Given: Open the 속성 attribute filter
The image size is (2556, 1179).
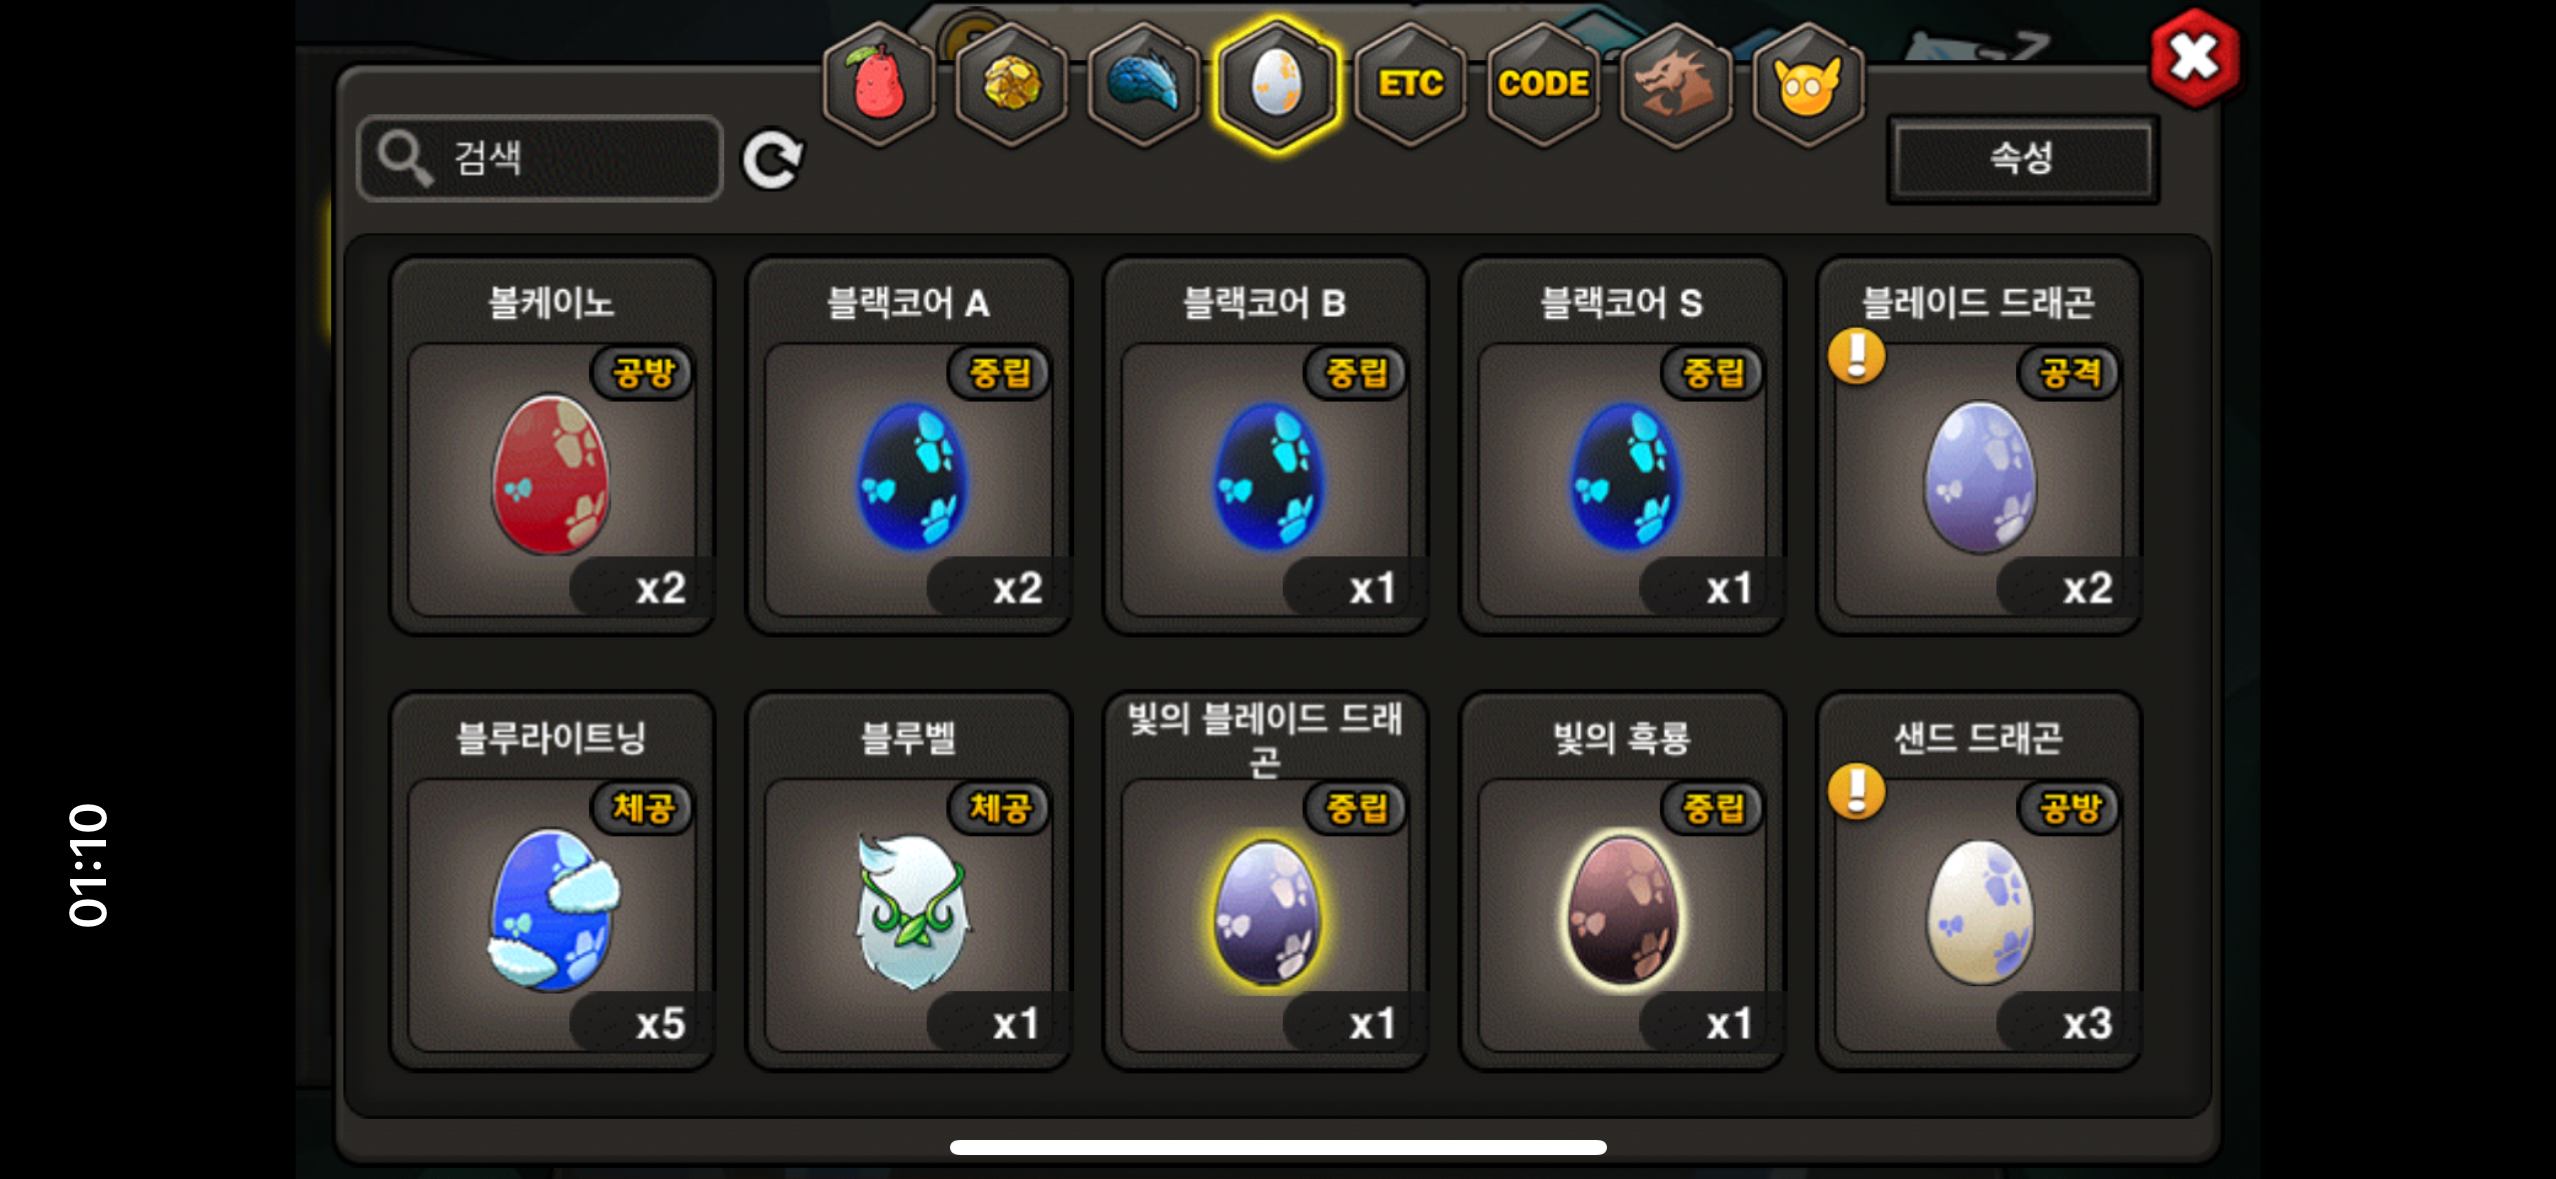Looking at the screenshot, I should [2022, 159].
